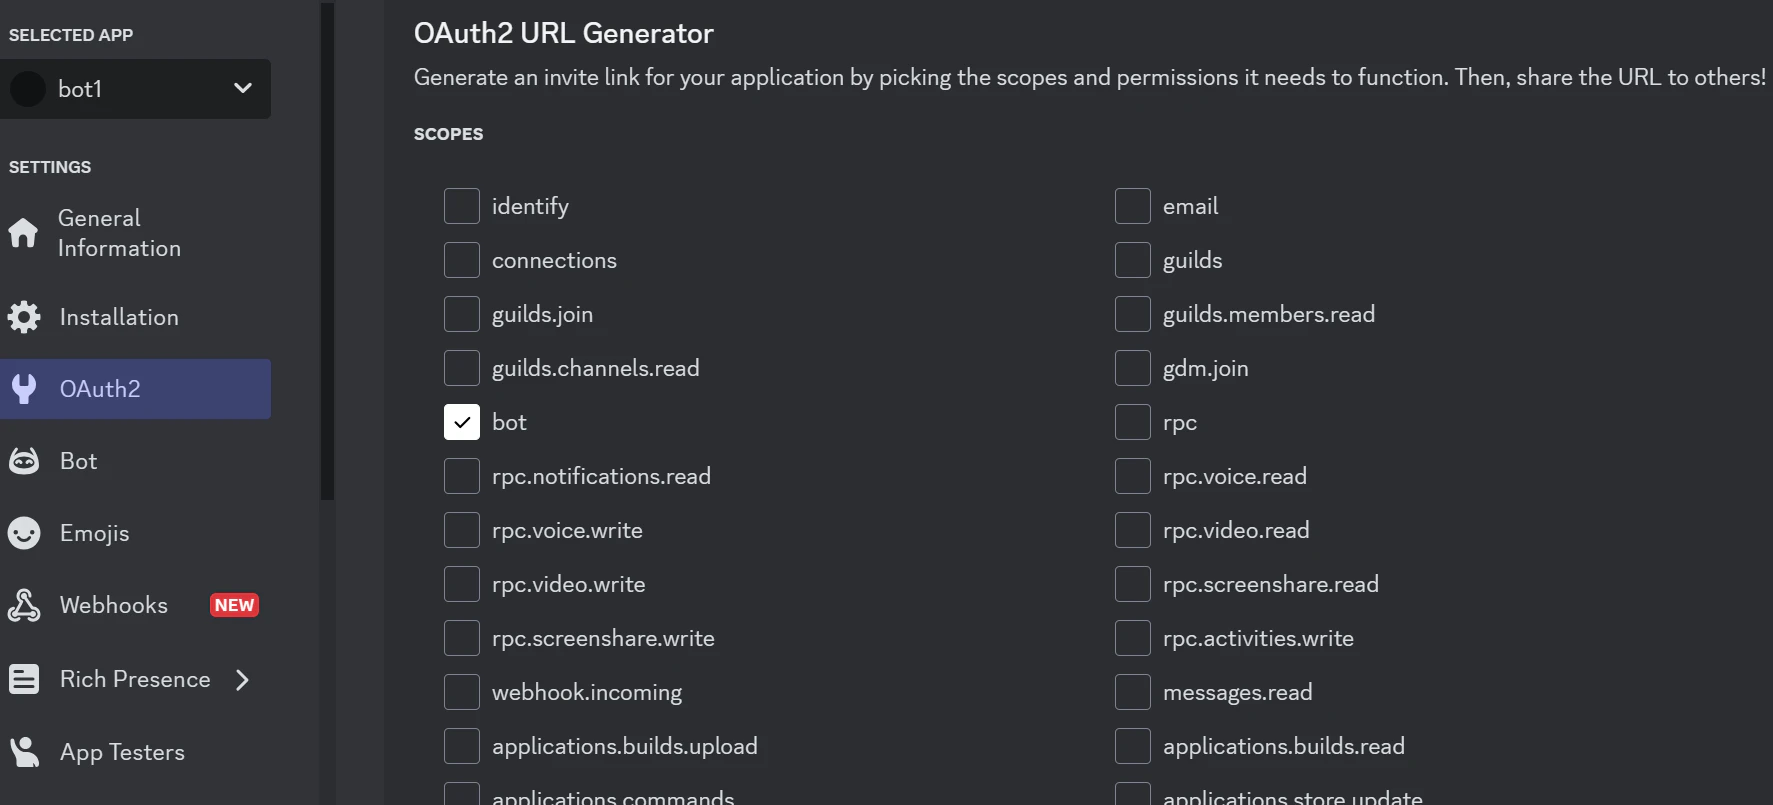Enable the identify scope checkbox
This screenshot has height=805, width=1773.
coord(462,206)
